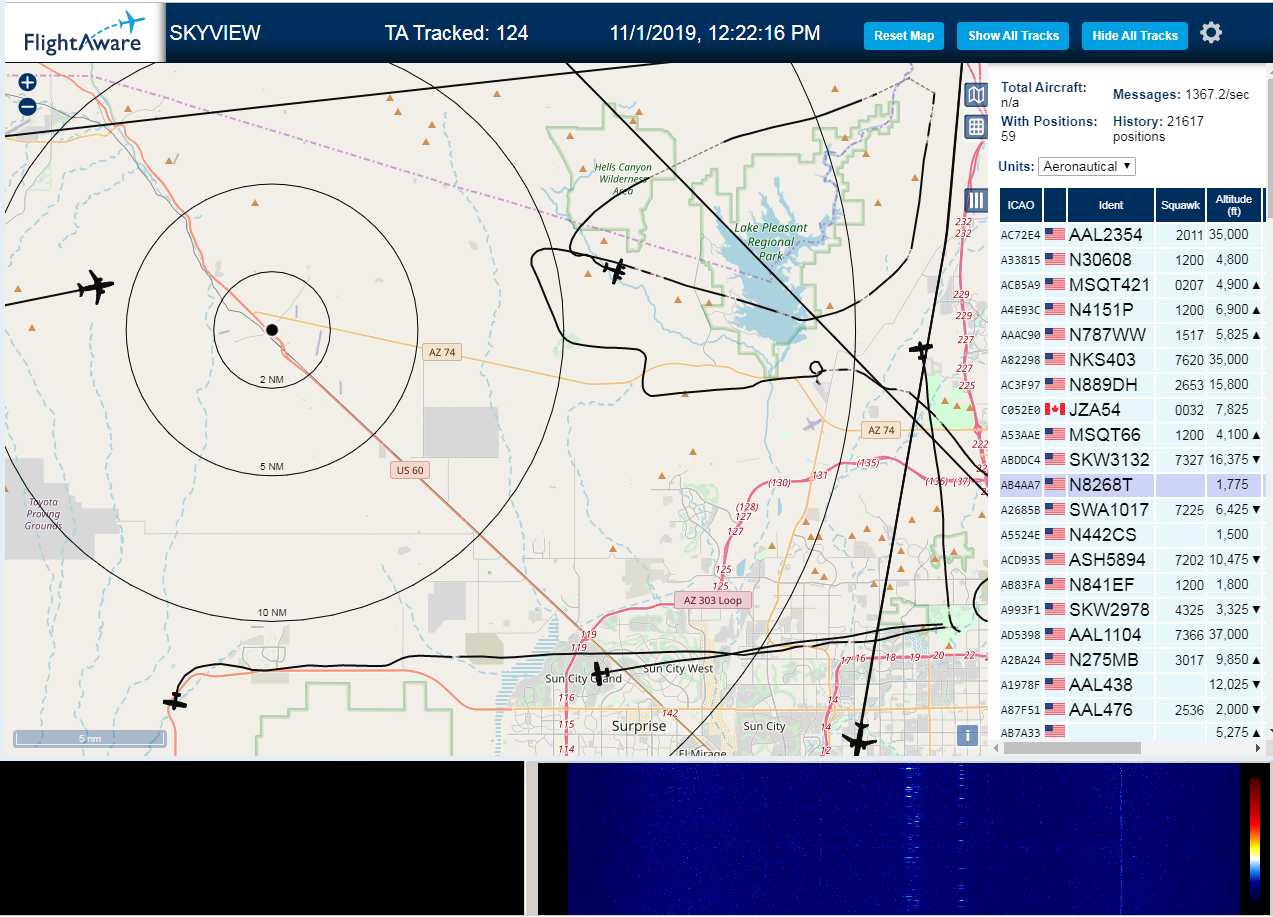
Task: Select the JZA54 aircraft row
Action: pyautogui.click(x=1131, y=409)
